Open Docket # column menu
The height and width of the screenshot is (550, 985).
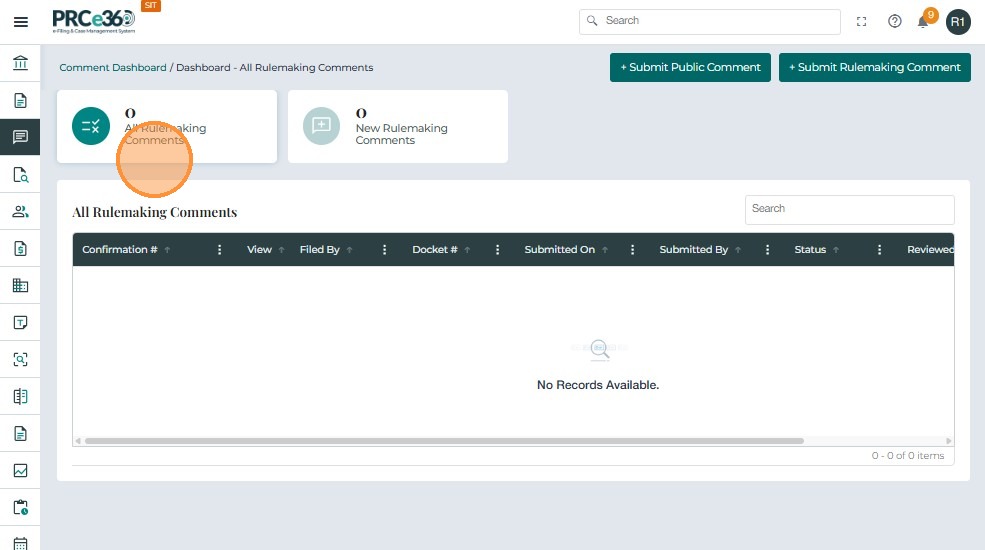[498, 250]
